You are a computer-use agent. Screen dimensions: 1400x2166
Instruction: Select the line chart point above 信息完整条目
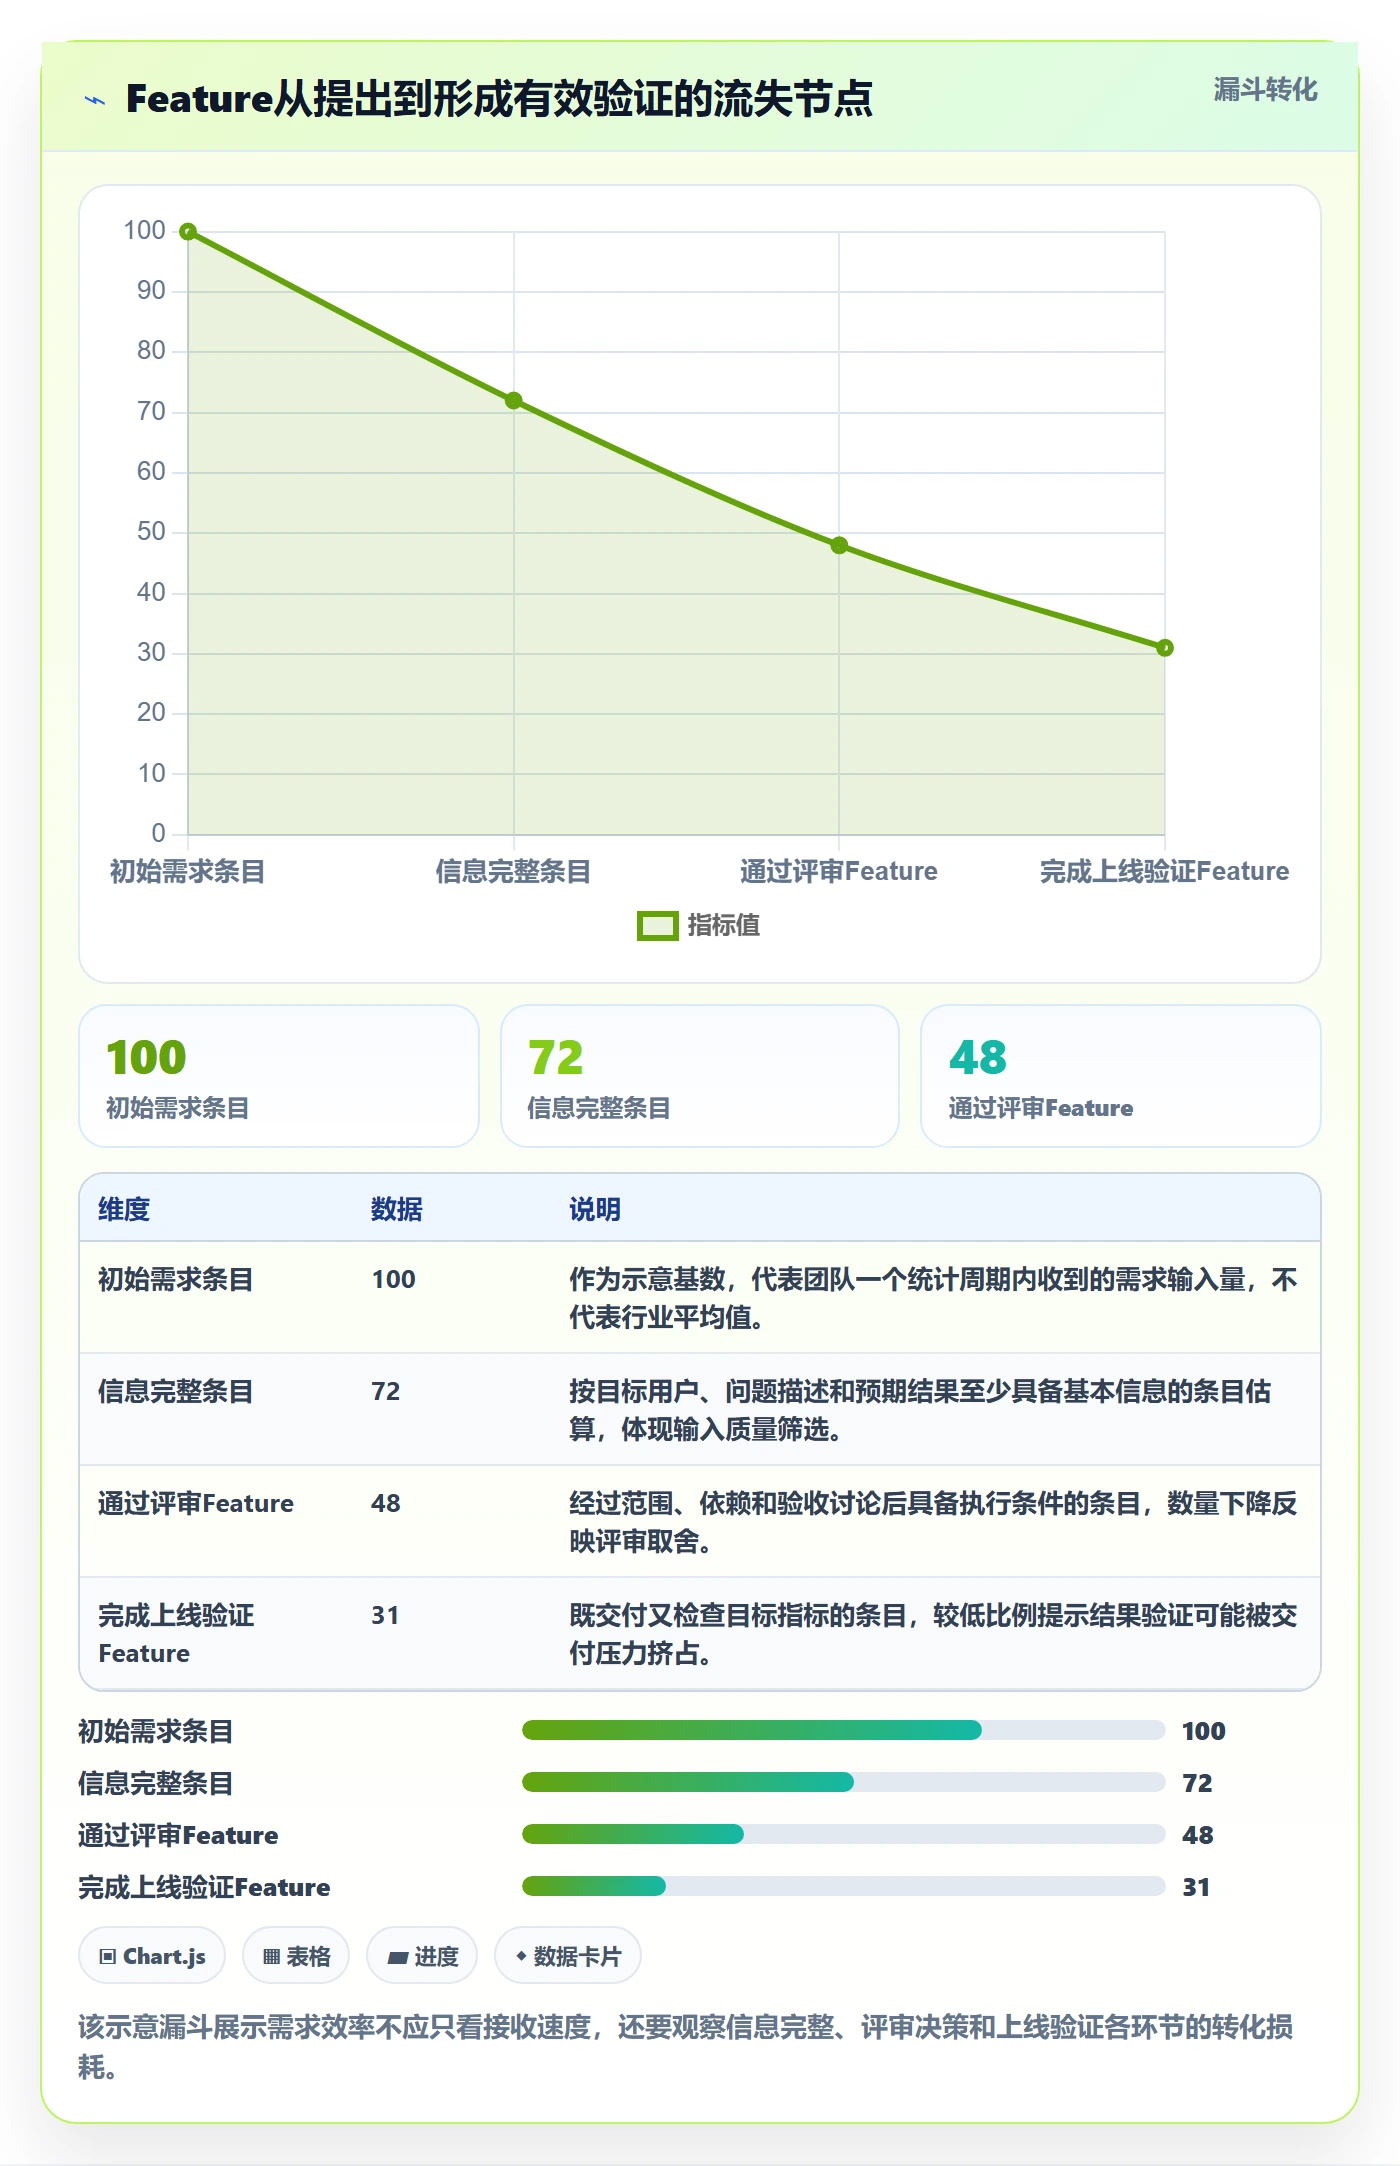[x=513, y=401]
